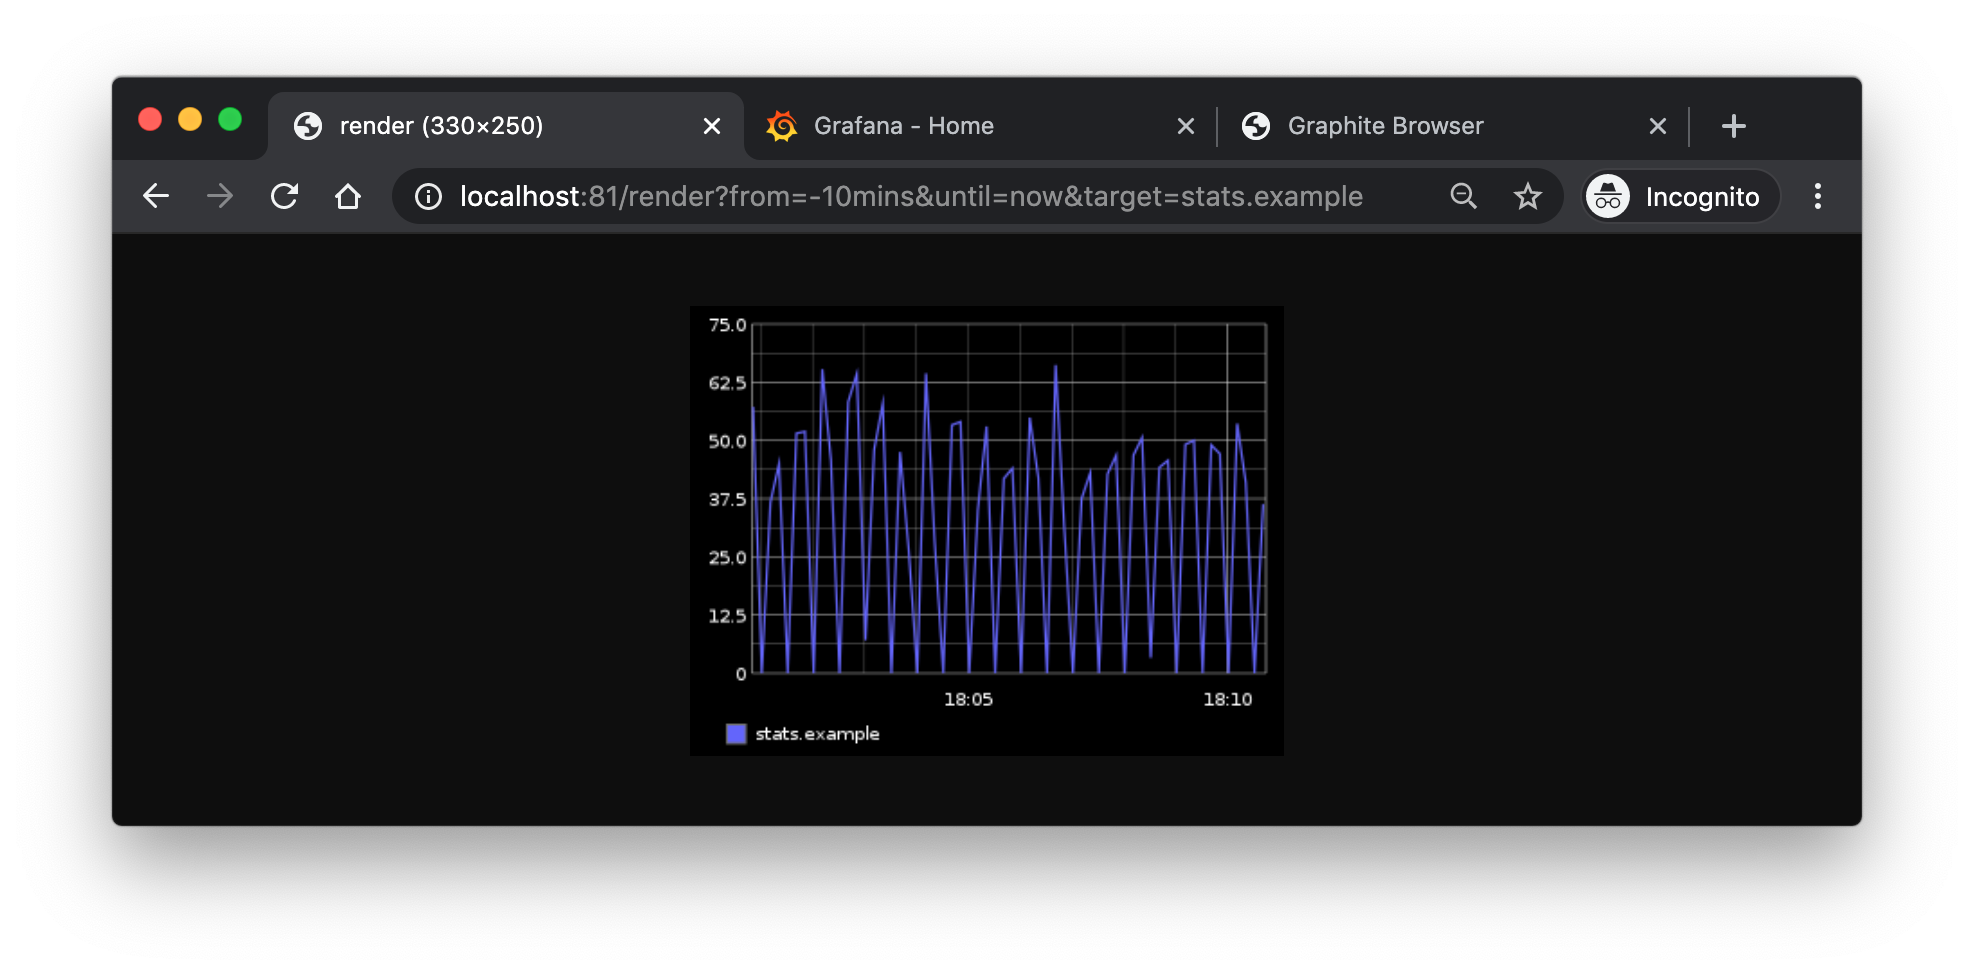The height and width of the screenshot is (974, 1974).
Task: Click the 12.5 y-axis label
Action: coord(727,616)
